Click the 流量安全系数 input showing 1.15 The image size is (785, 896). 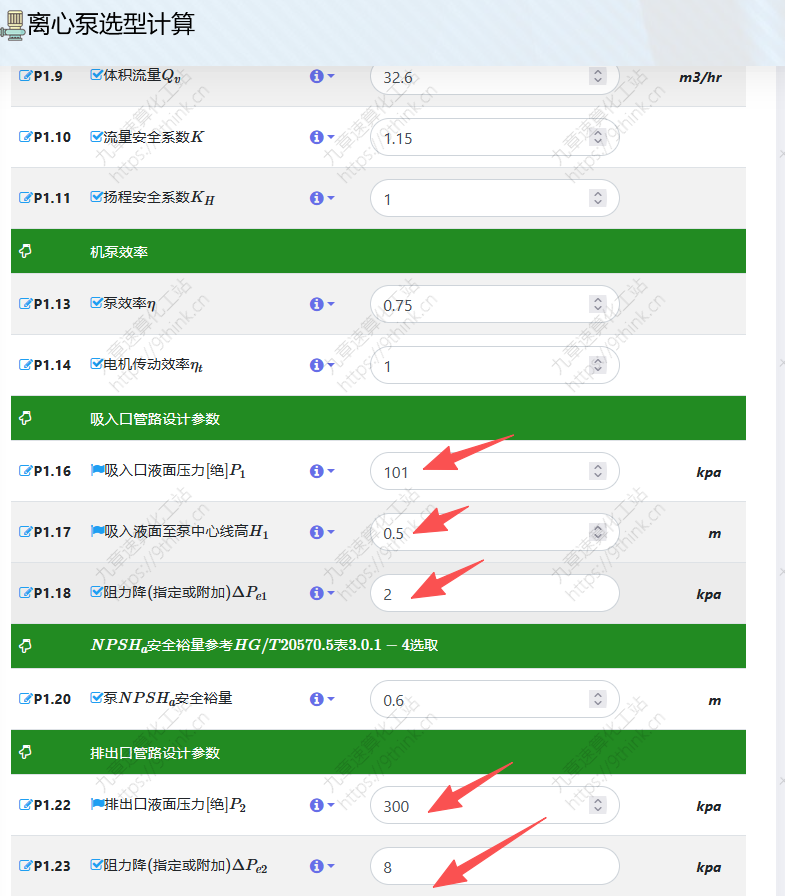point(495,137)
